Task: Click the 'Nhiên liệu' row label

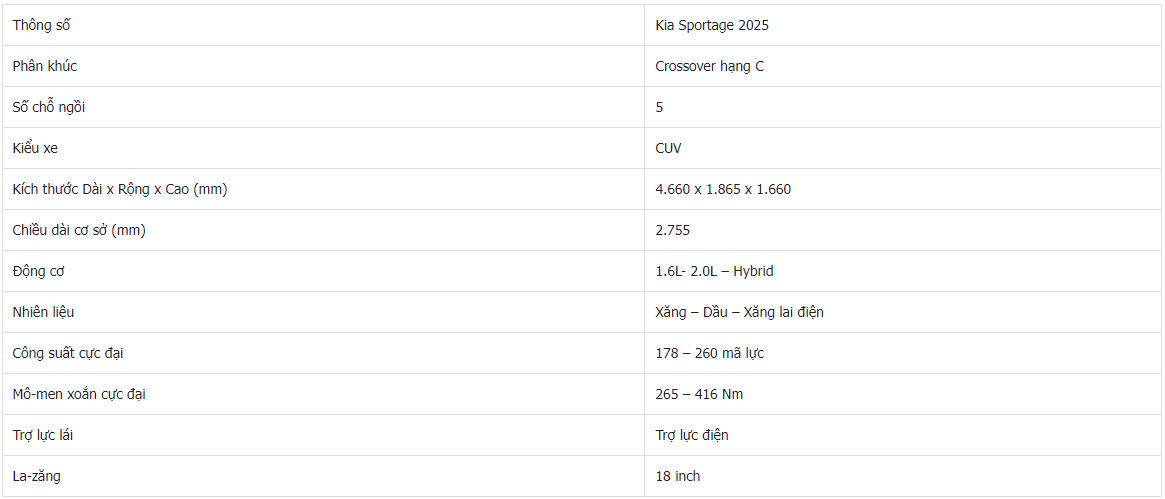Action: pos(43,312)
